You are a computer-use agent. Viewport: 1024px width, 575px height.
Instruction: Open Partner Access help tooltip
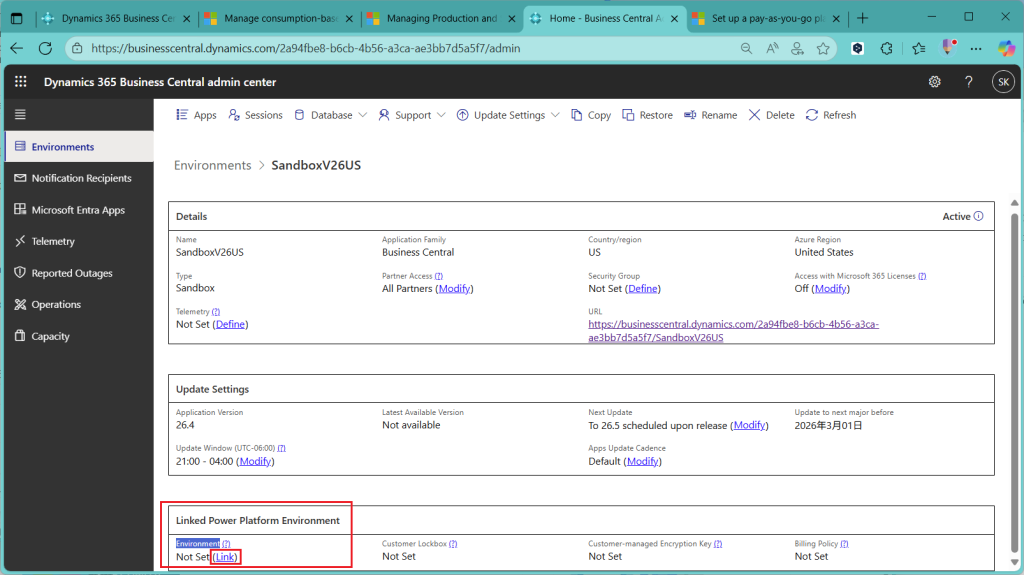tap(439, 276)
